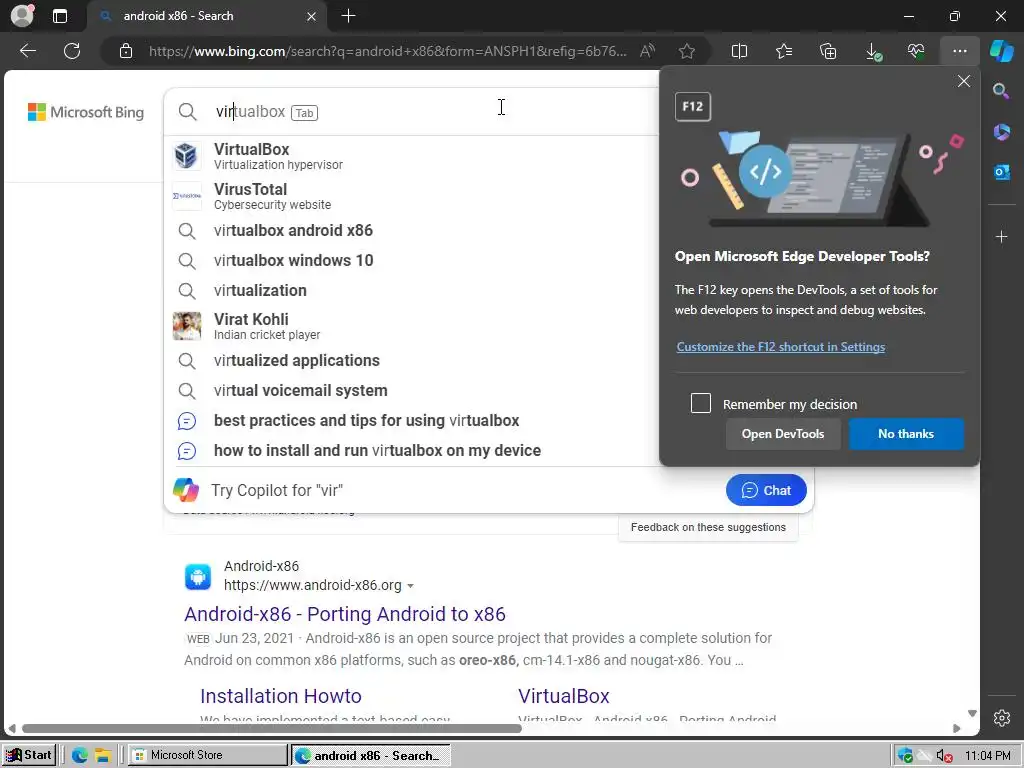Pick 'how to install and run virtualbox'
1024x768 pixels.
click(x=411, y=451)
